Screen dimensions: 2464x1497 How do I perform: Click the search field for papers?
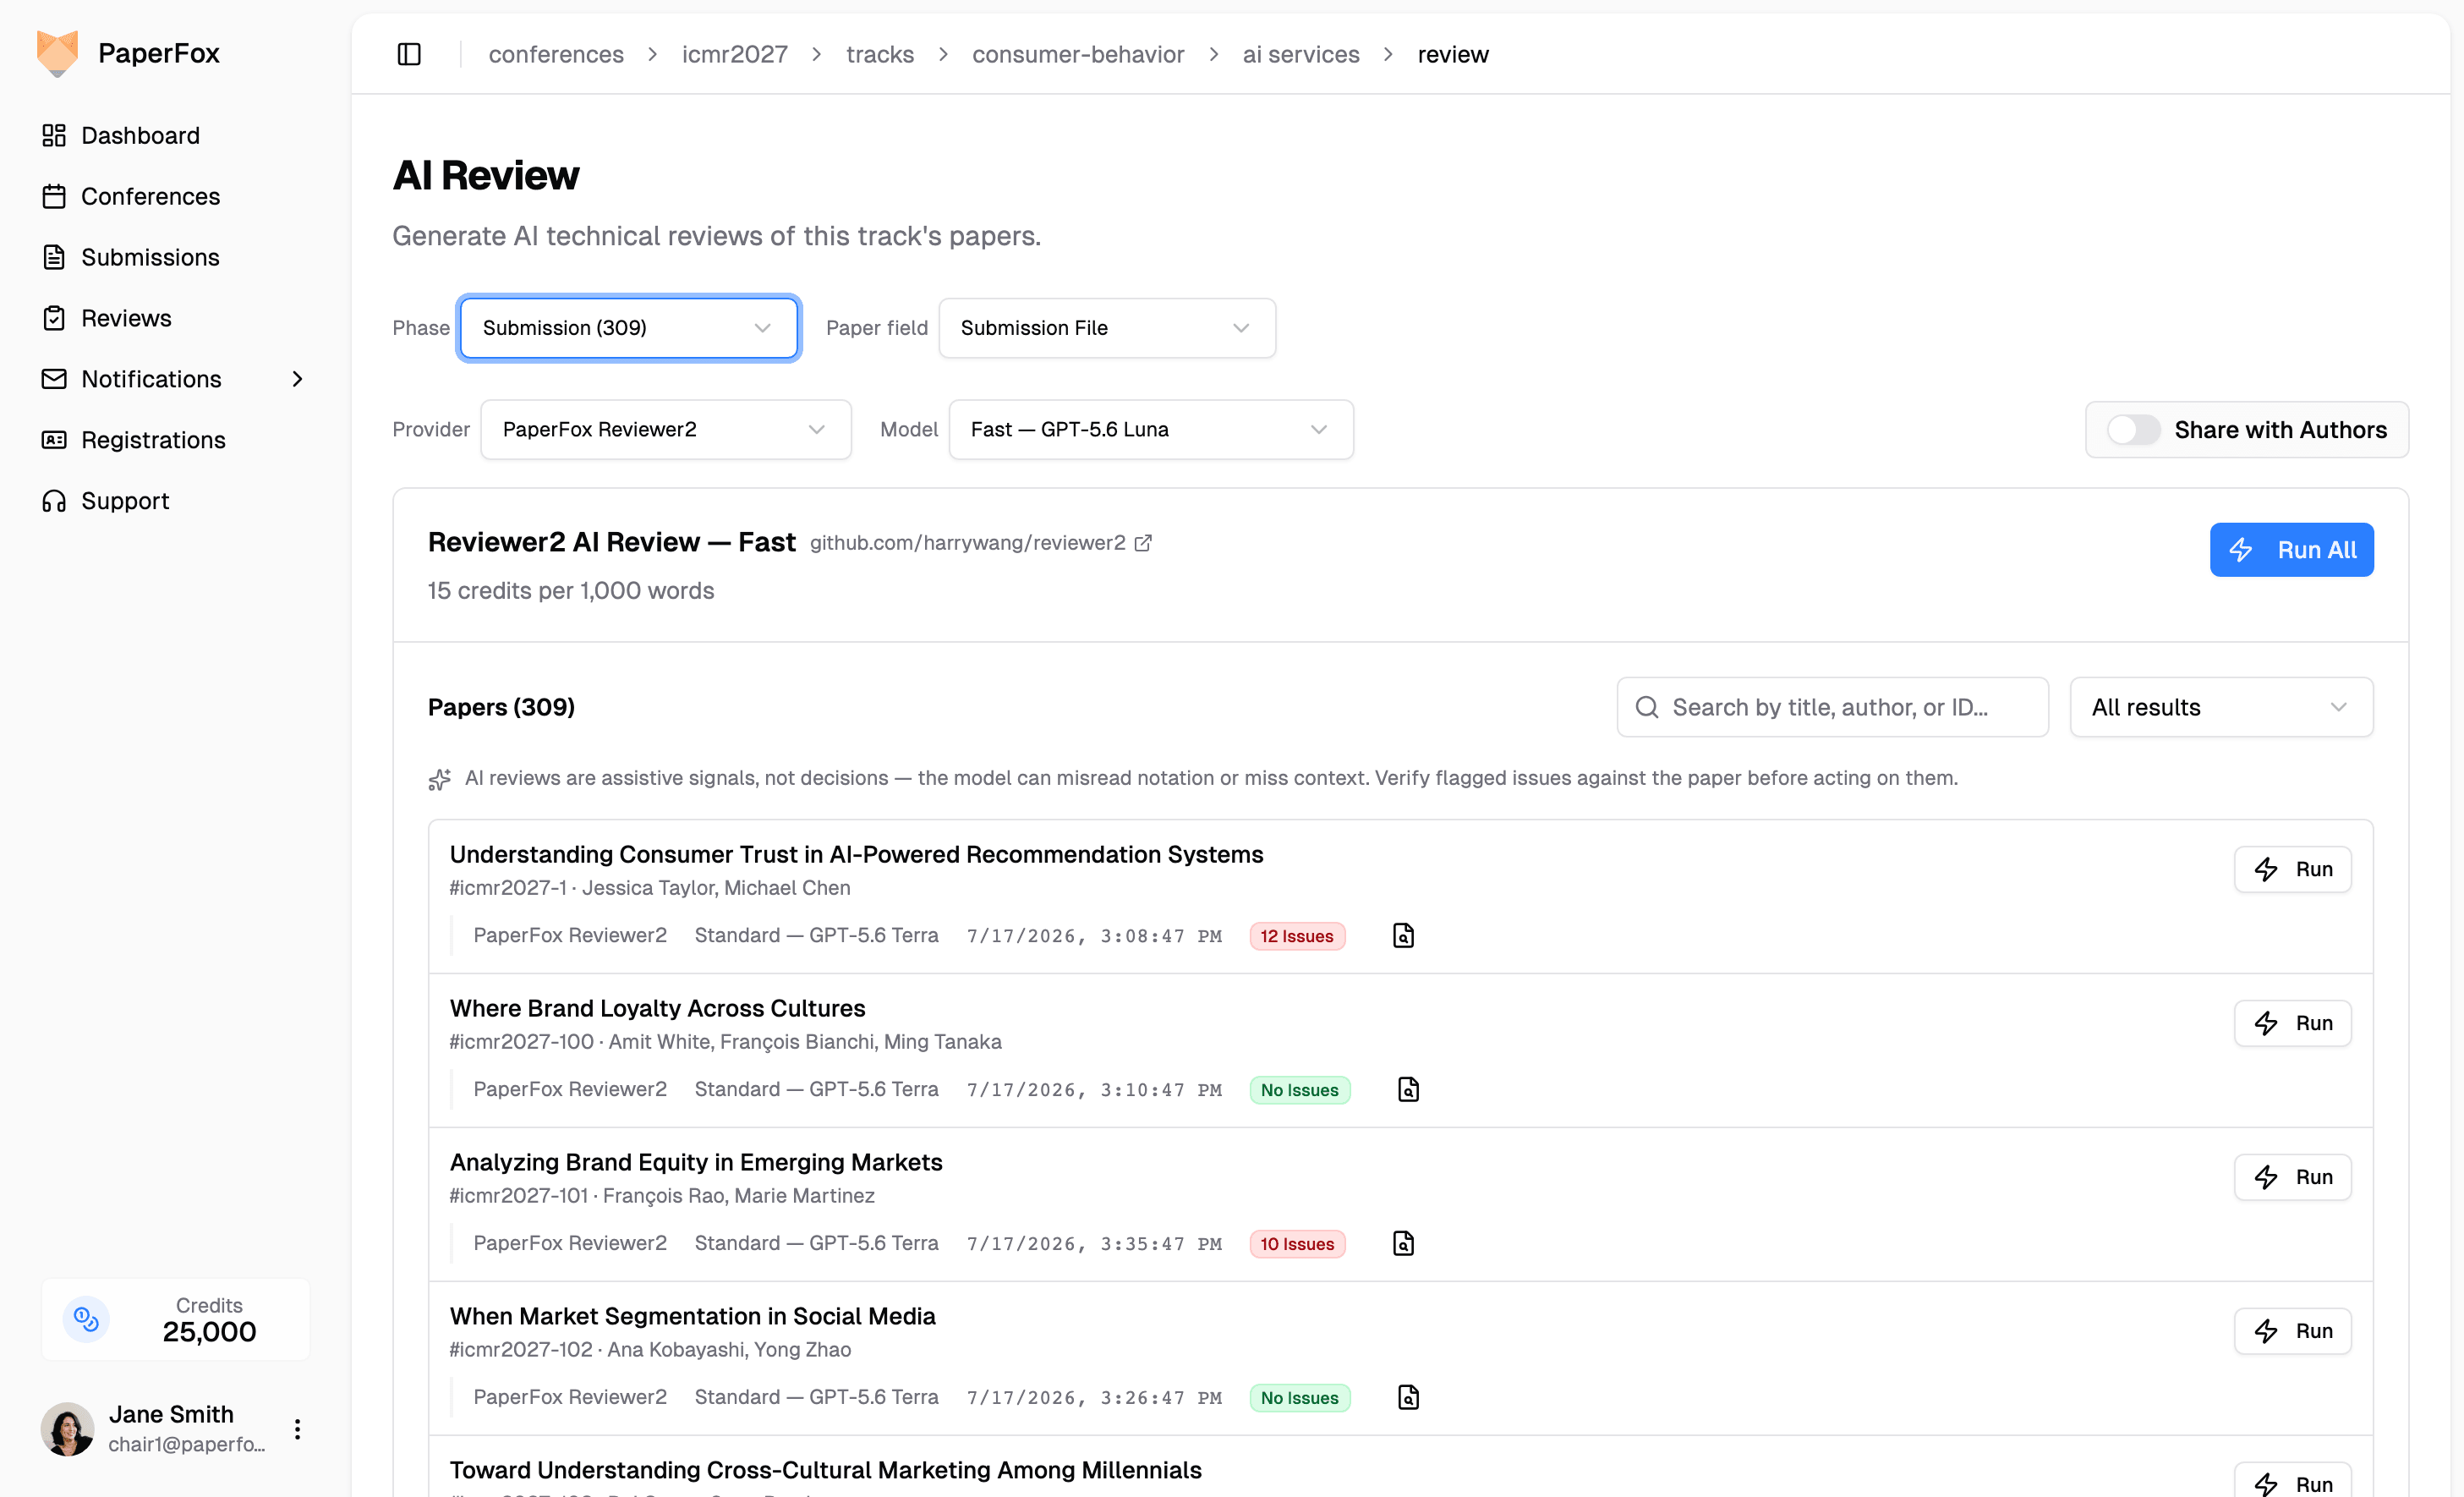coord(1832,707)
